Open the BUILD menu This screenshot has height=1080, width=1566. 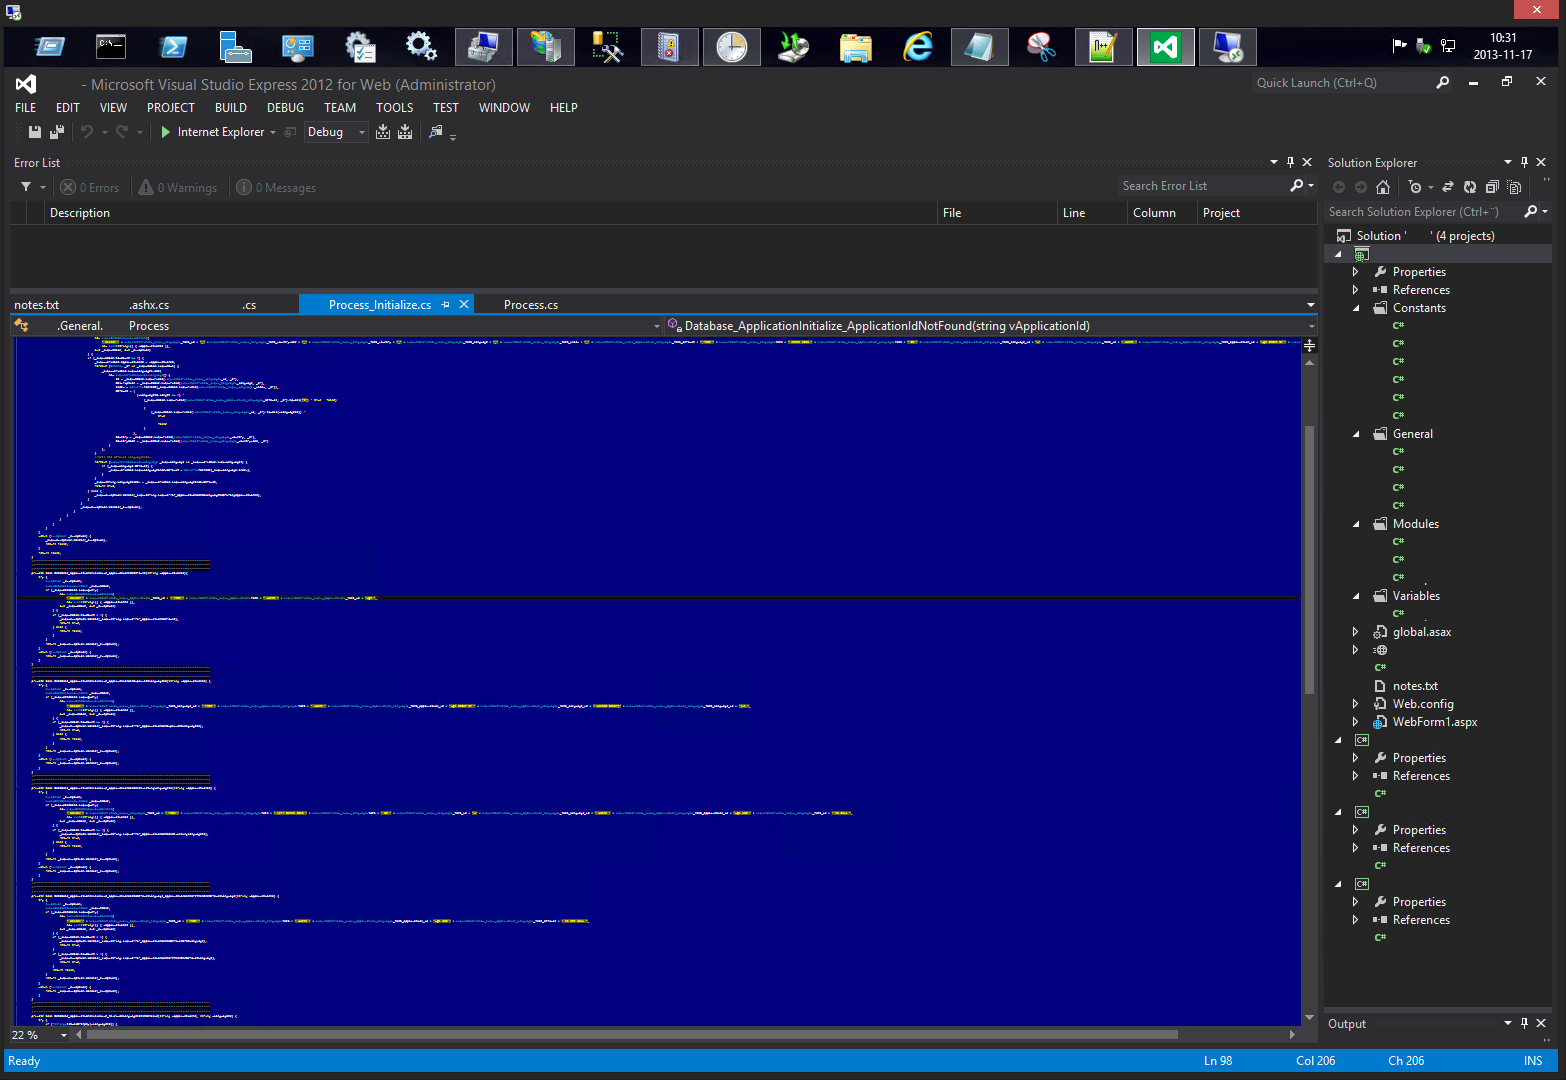231,108
